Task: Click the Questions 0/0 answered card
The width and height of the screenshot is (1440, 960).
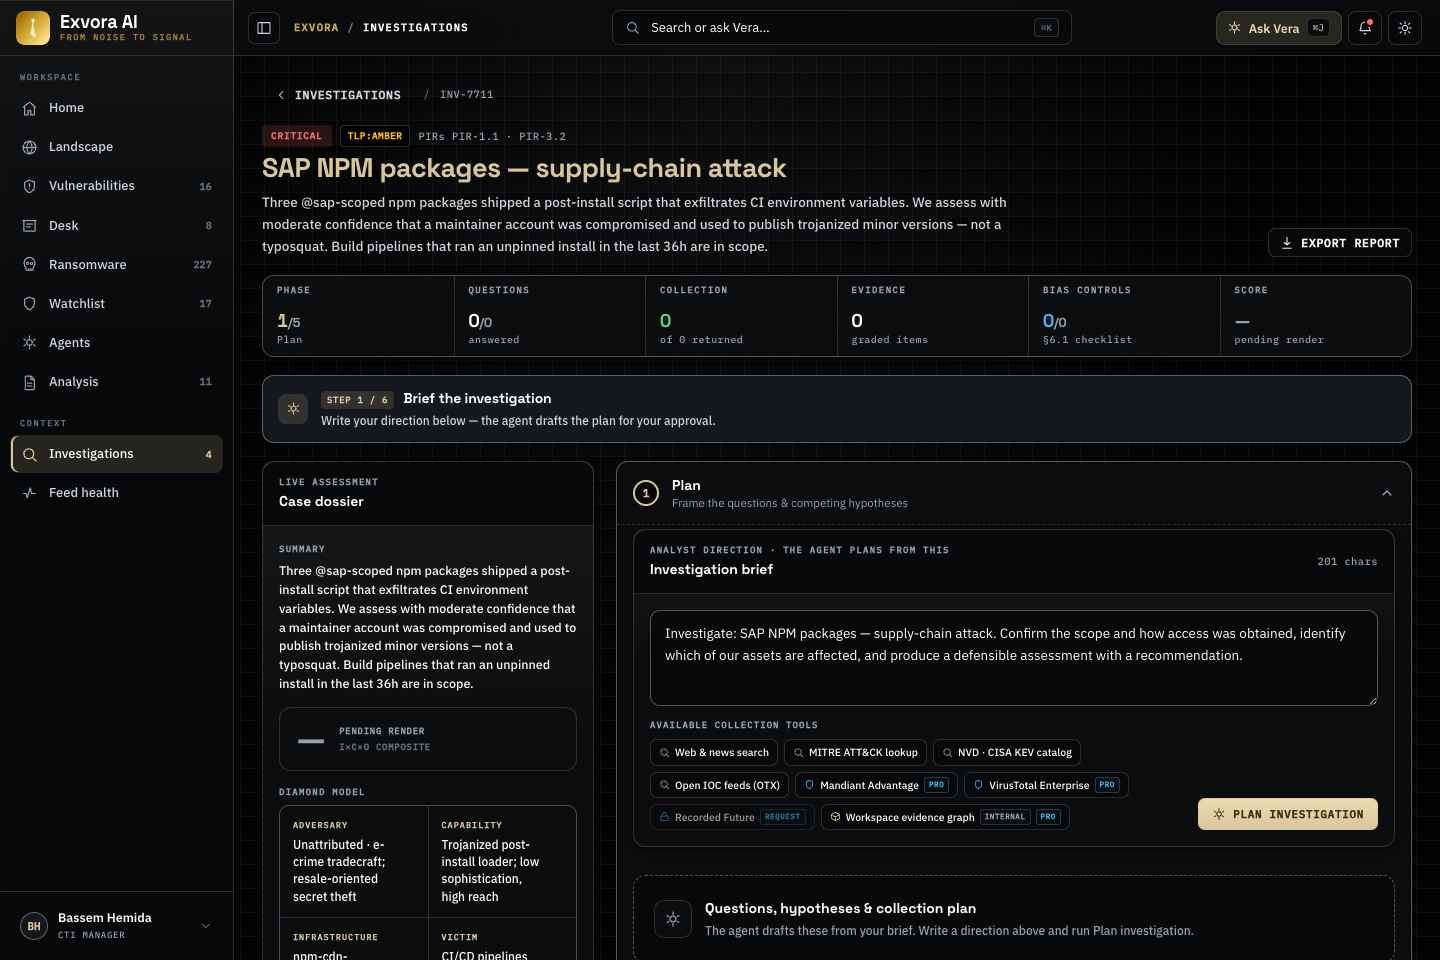Action: pos(550,316)
